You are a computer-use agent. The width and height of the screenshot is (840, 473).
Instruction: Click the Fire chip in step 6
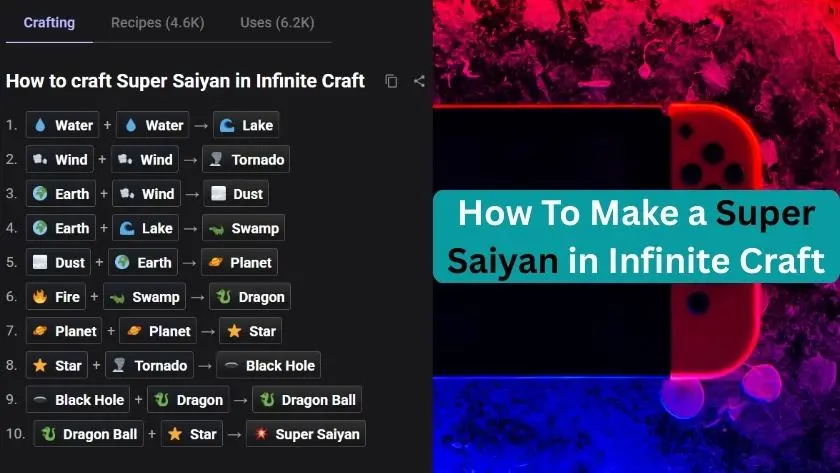tap(56, 296)
